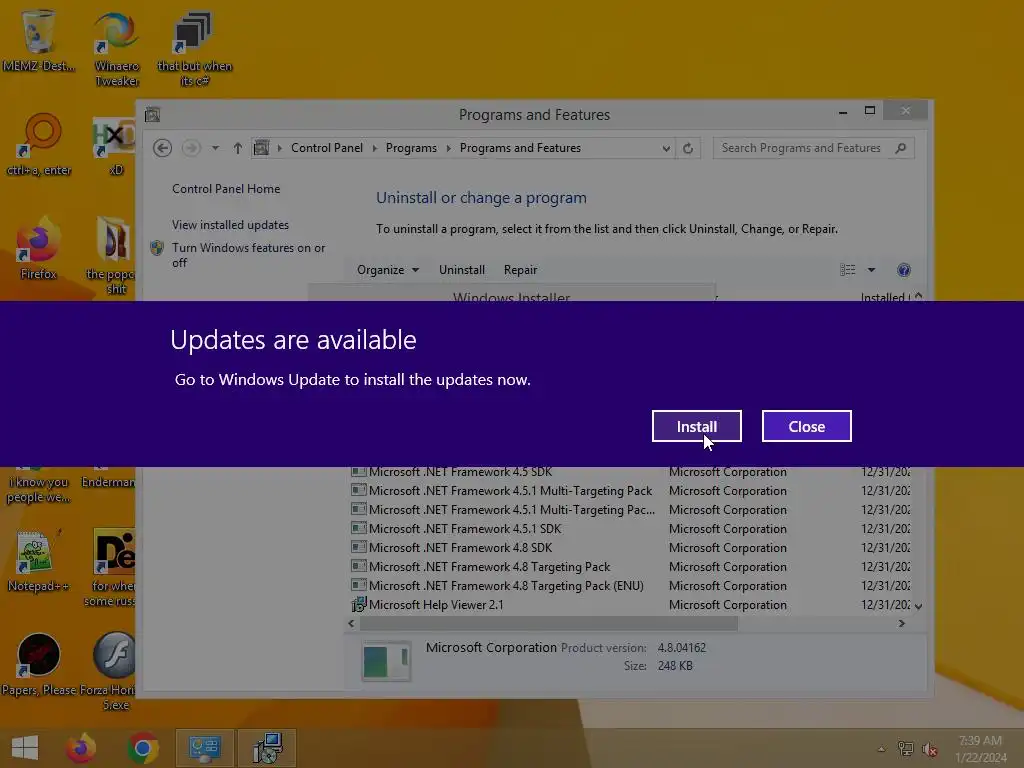Click the Programs and Features breadcrumb

[x=520, y=148]
